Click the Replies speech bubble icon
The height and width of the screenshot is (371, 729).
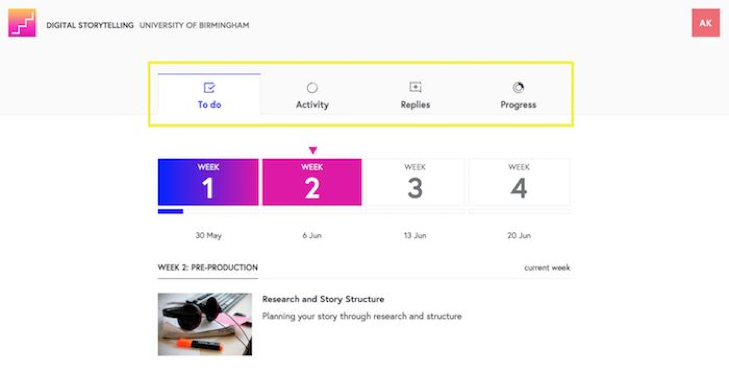415,87
